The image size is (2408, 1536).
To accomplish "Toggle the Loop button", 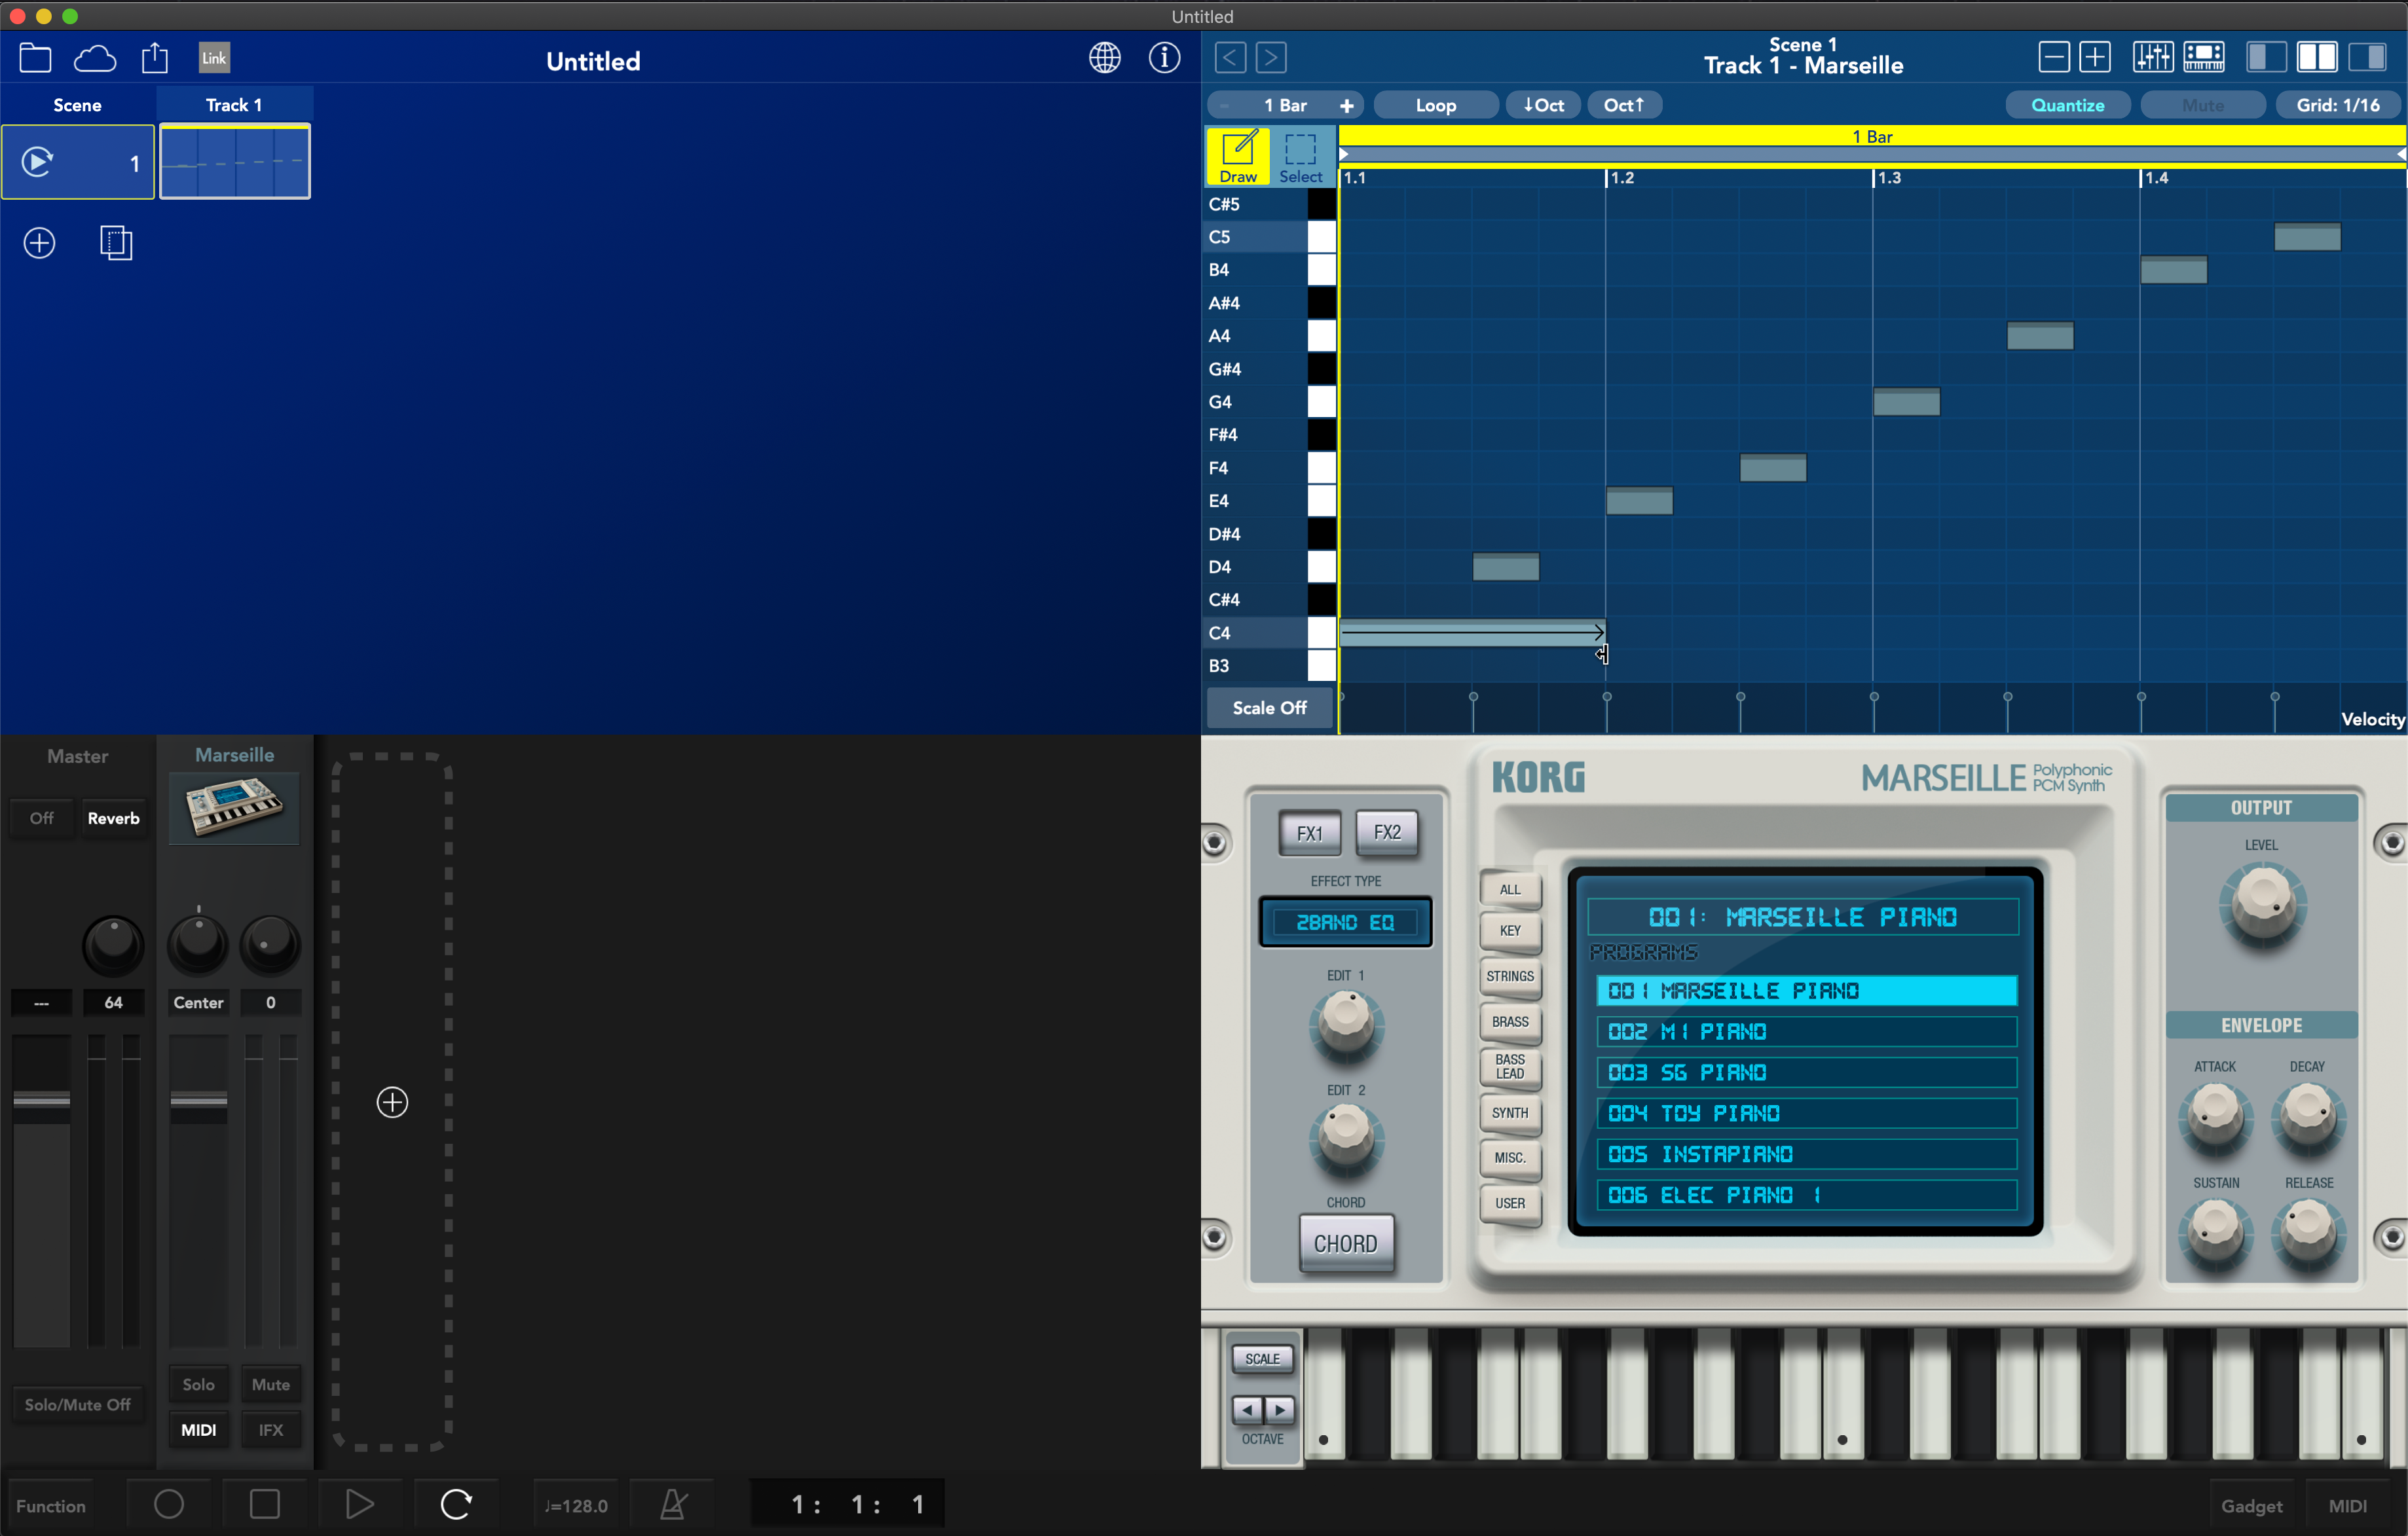I will 1436,105.
